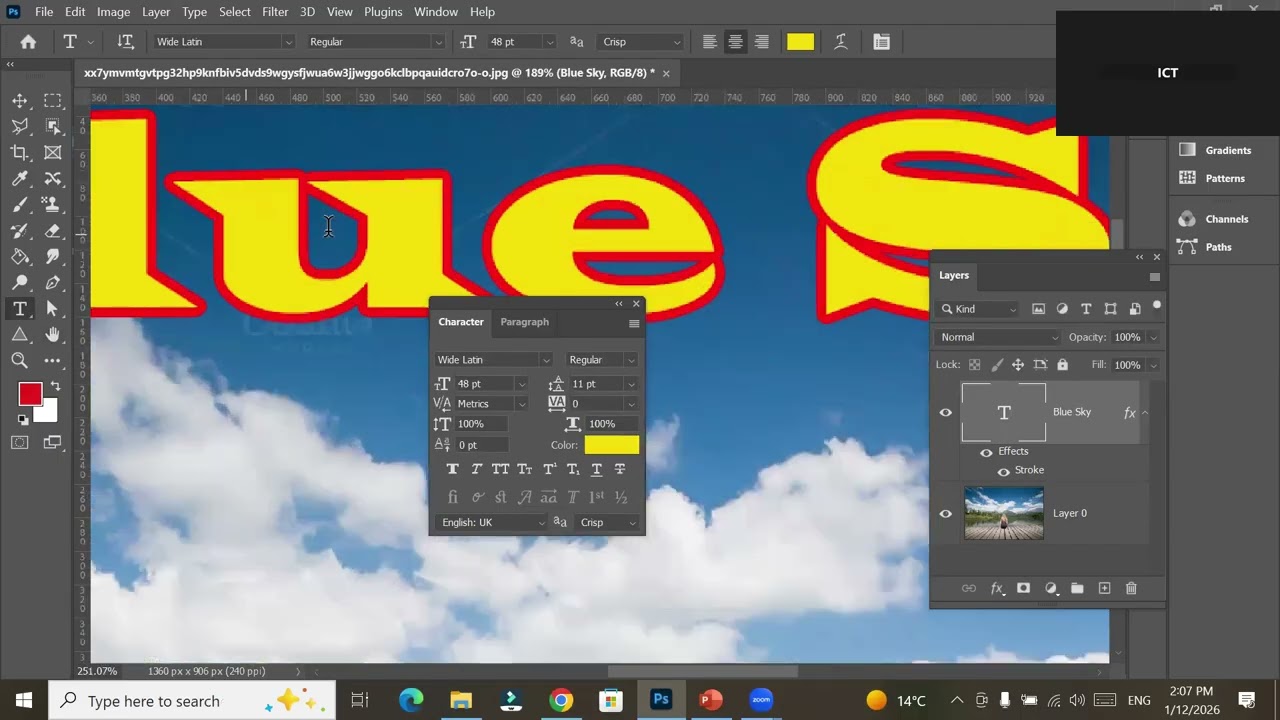Open font size dropdown in Character panel
The width and height of the screenshot is (1280, 720).
521,384
